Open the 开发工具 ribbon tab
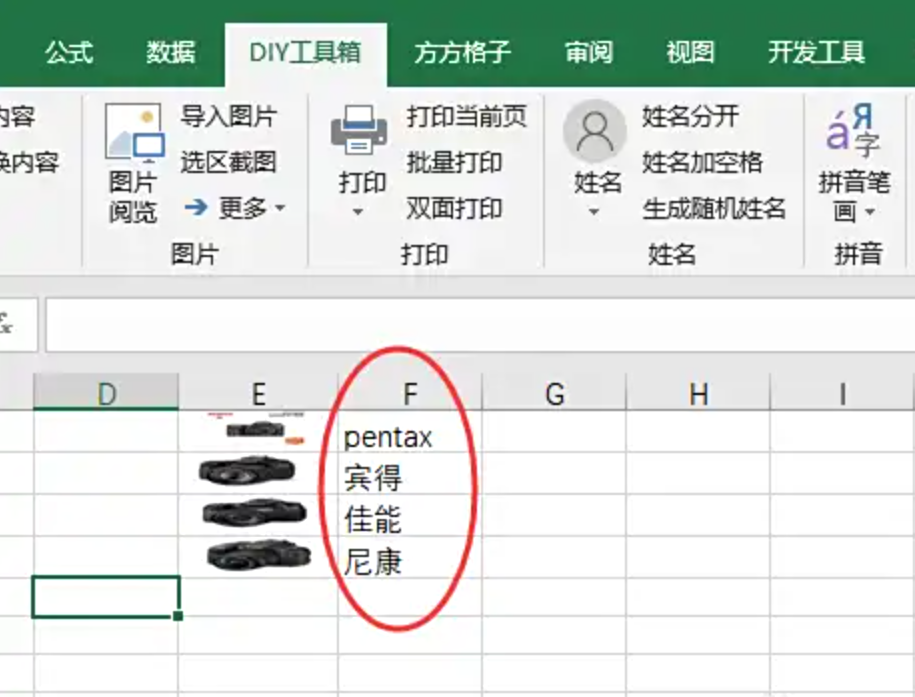Screen dimensions: 915x697 [x=816, y=53]
